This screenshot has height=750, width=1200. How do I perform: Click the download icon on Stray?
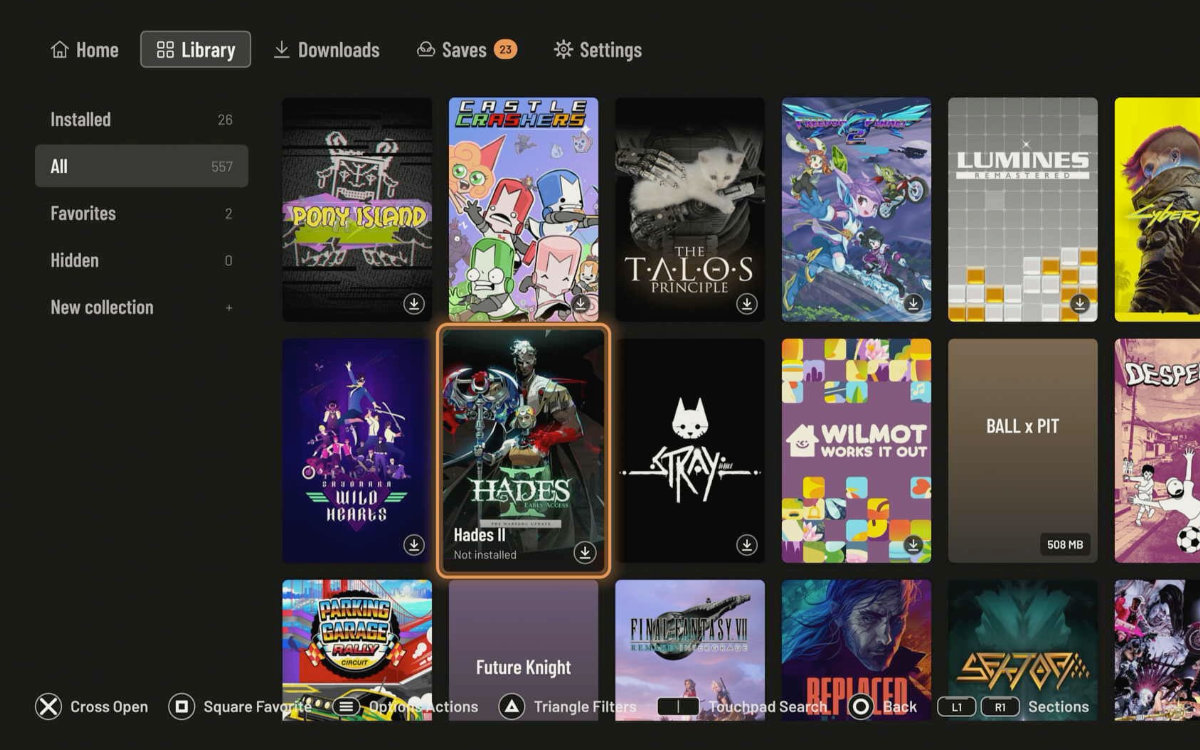747,545
